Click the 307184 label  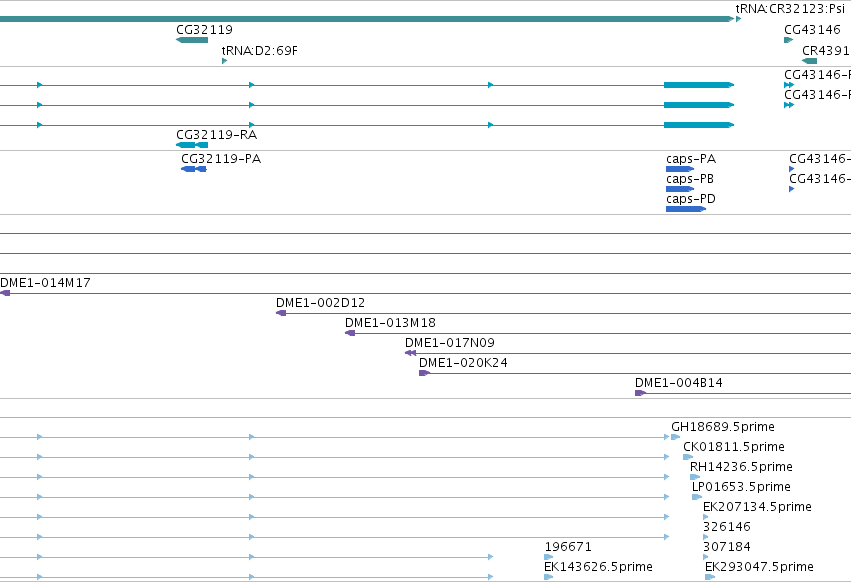727,547
